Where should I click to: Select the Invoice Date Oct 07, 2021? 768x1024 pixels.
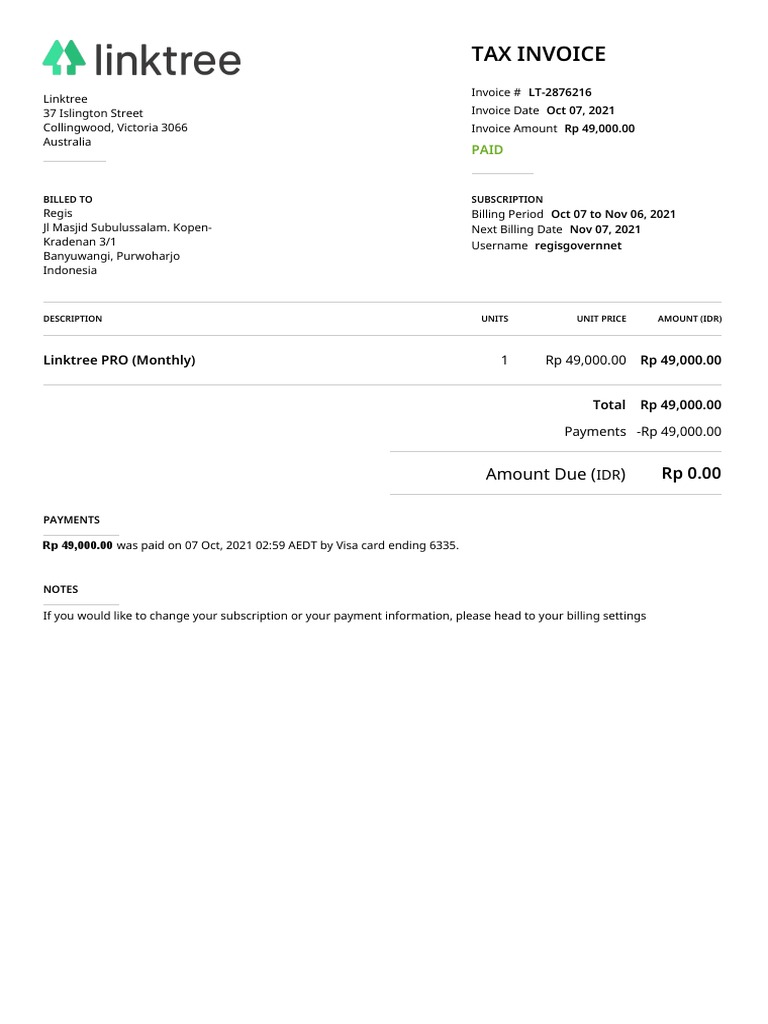point(580,110)
